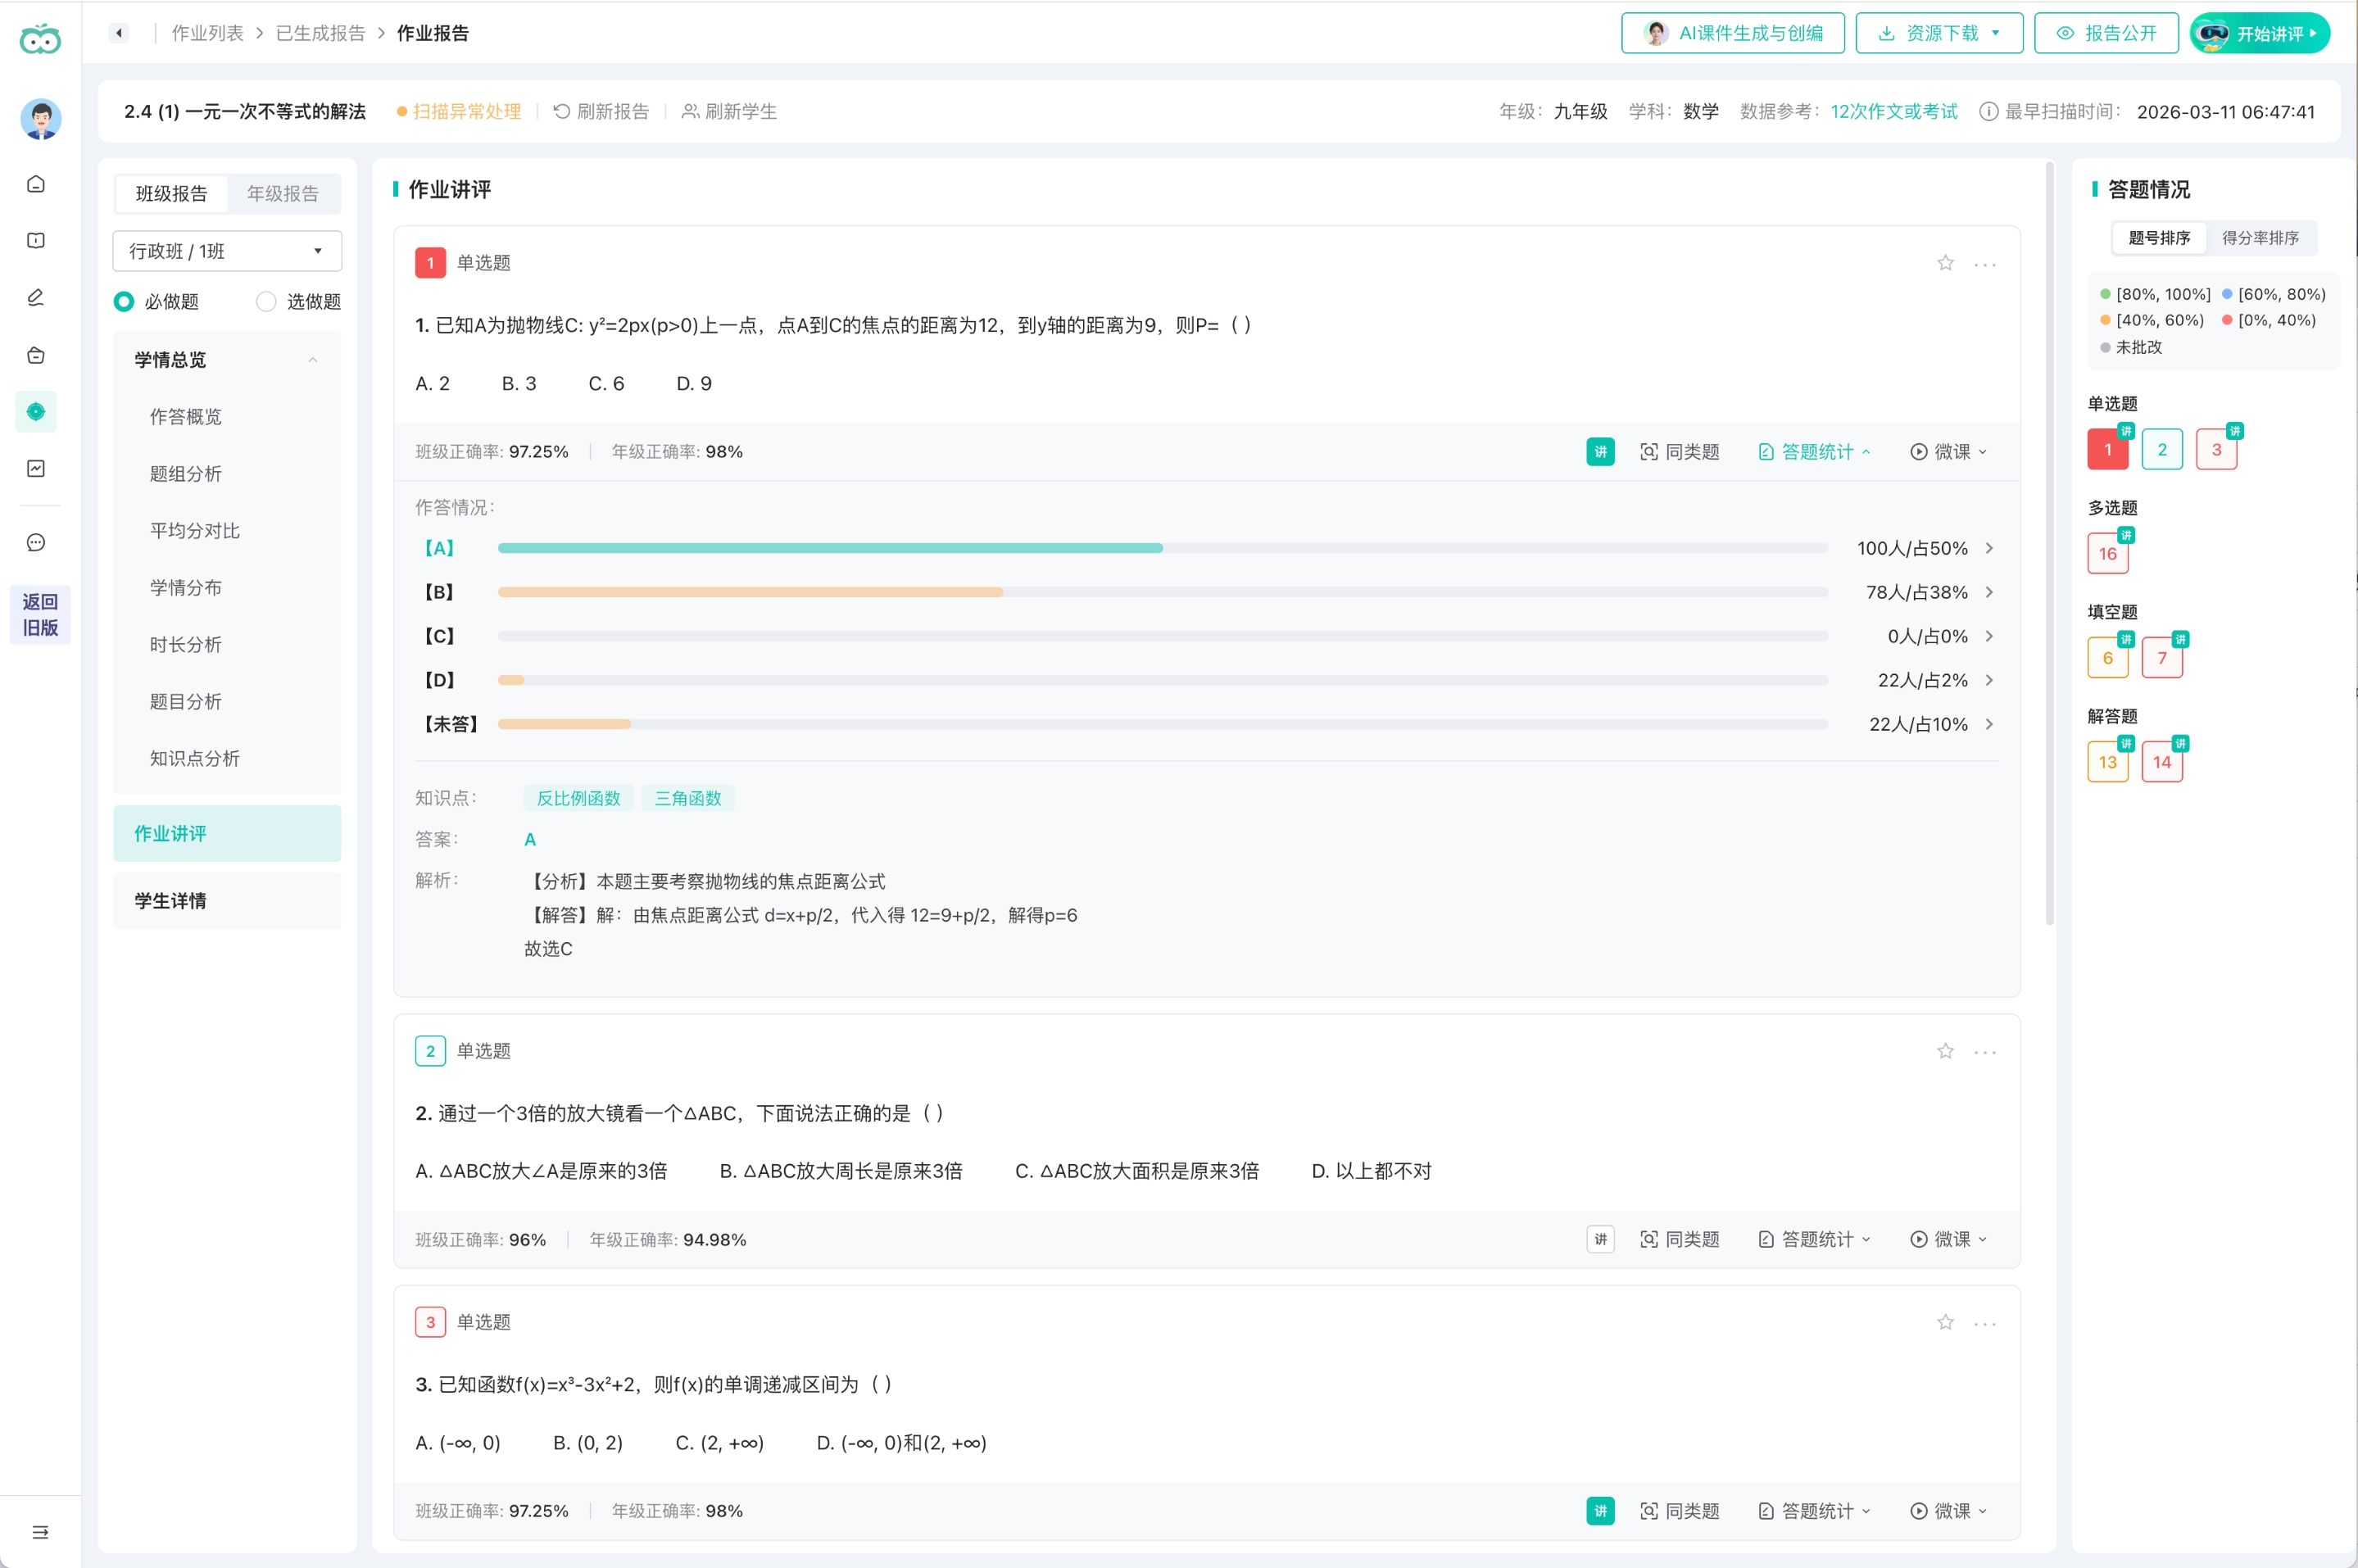Expand 微课 for question 2
2358x1568 pixels.
[x=1949, y=1239]
